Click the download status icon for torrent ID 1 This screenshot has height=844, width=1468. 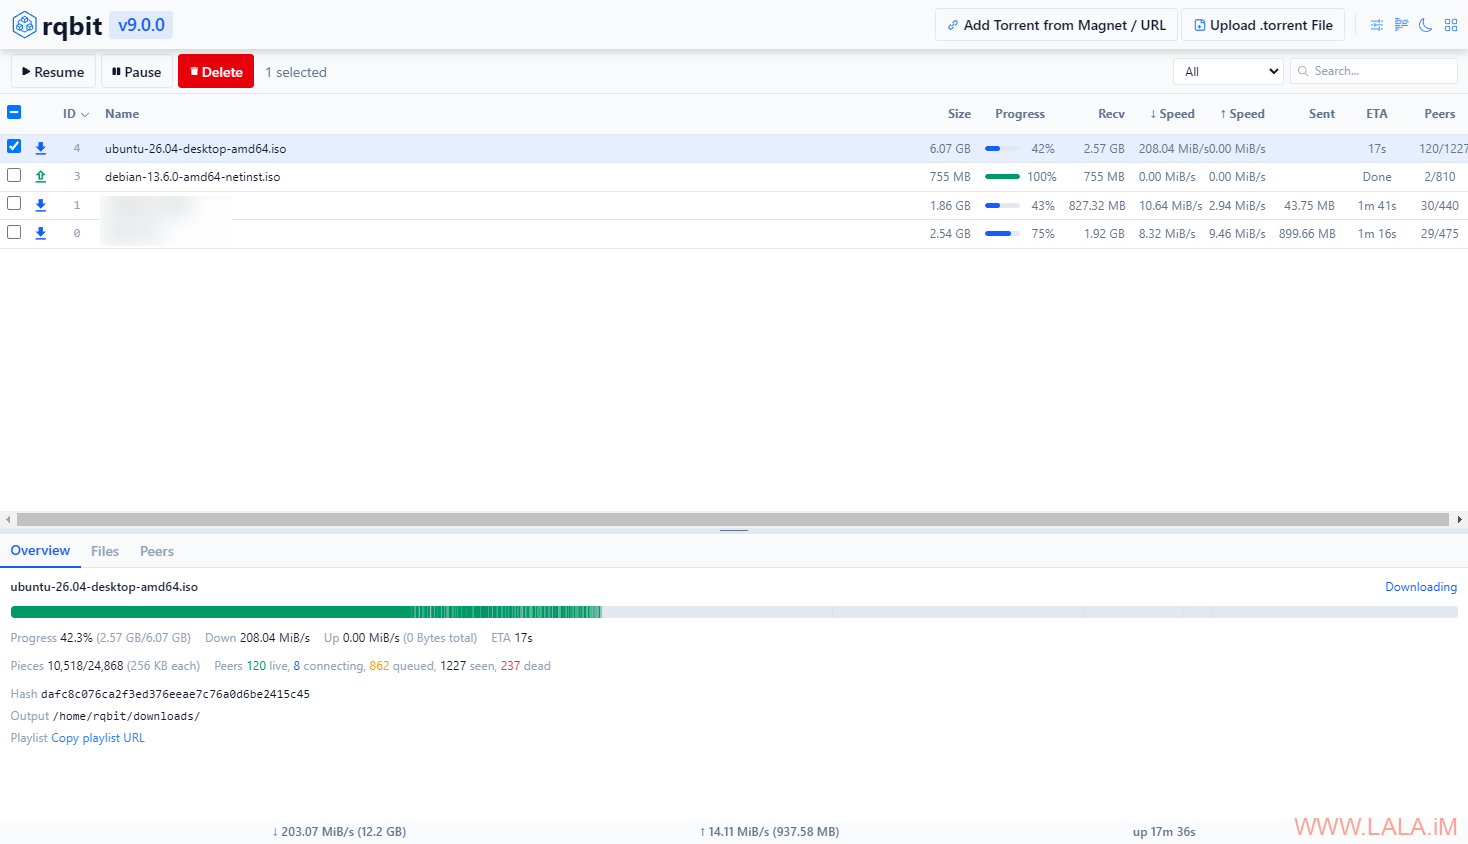tap(41, 205)
